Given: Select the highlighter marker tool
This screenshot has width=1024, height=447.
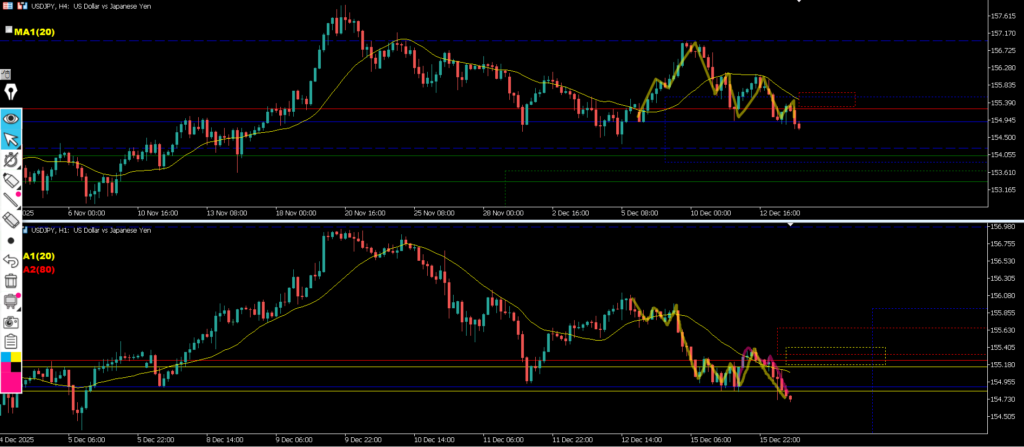Looking at the screenshot, I should (x=11, y=180).
